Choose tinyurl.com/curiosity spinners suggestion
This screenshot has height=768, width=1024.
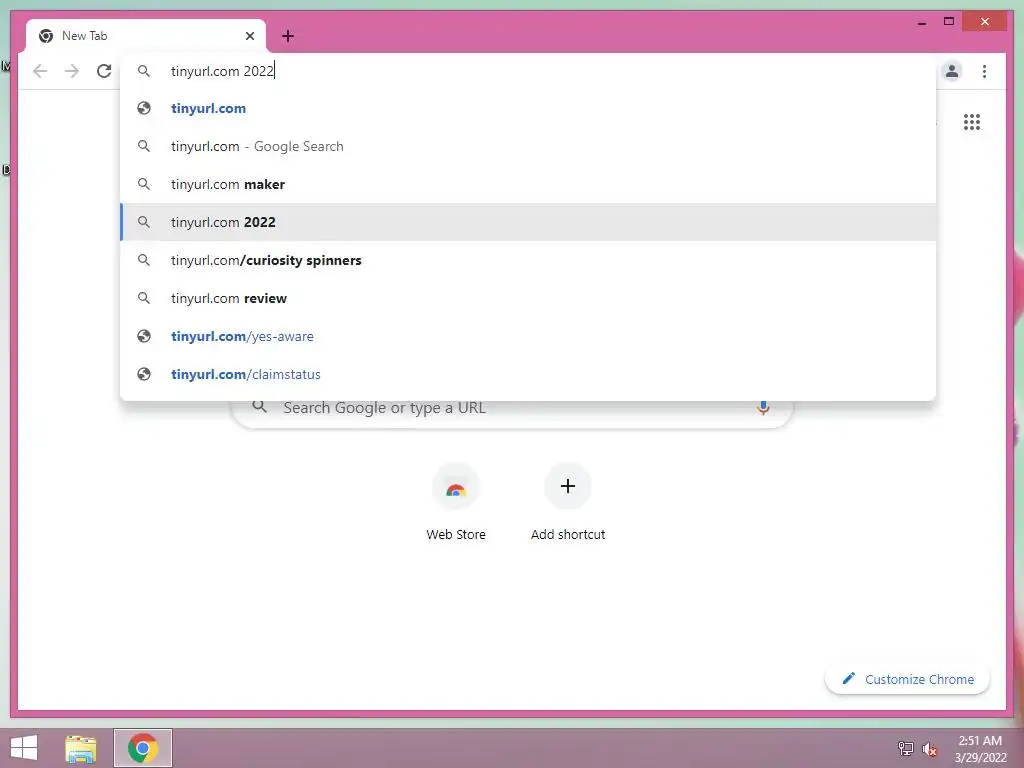(528, 260)
